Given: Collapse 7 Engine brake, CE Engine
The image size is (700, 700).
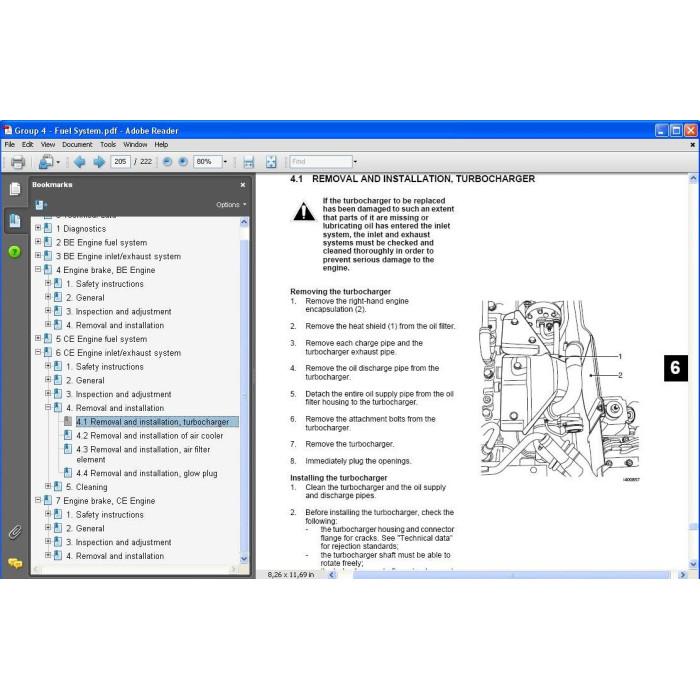Looking at the screenshot, I should click(x=38, y=500).
